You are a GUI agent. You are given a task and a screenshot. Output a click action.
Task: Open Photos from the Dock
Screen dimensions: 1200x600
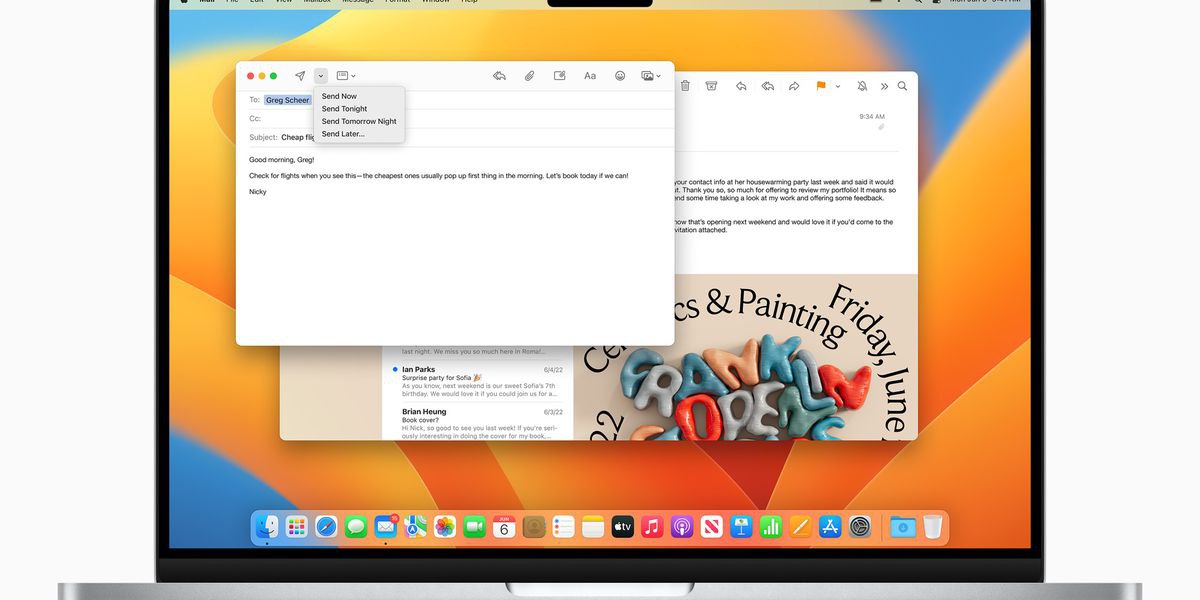(x=445, y=527)
